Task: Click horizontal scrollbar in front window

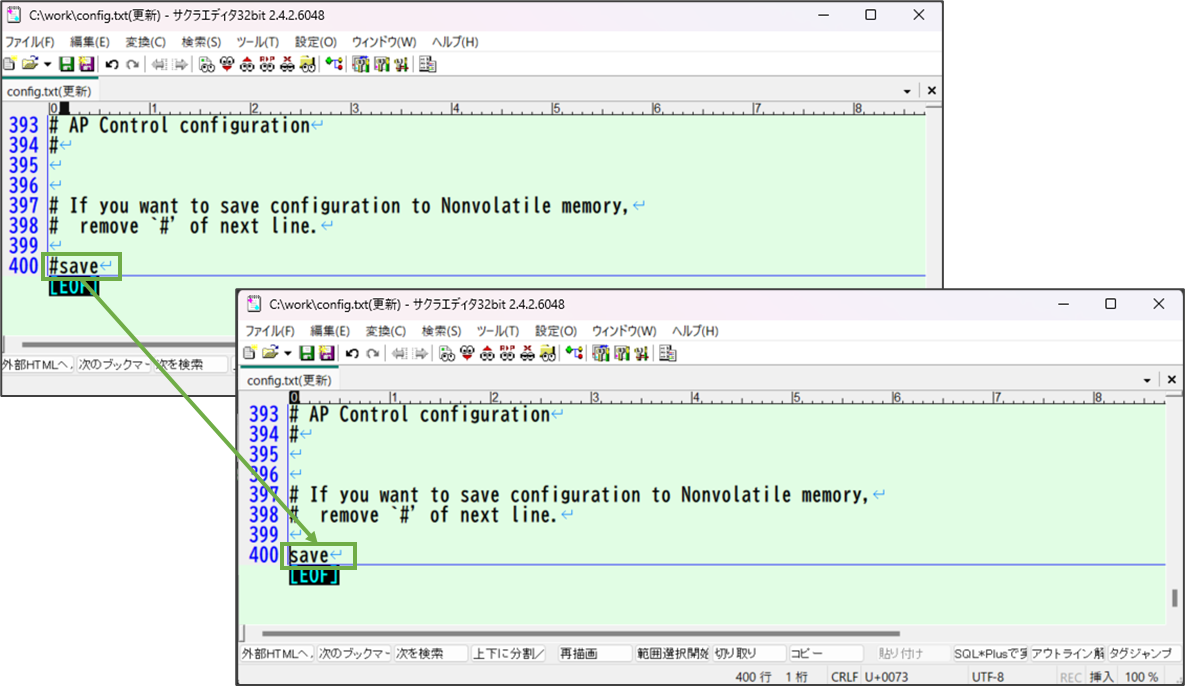Action: (580, 633)
